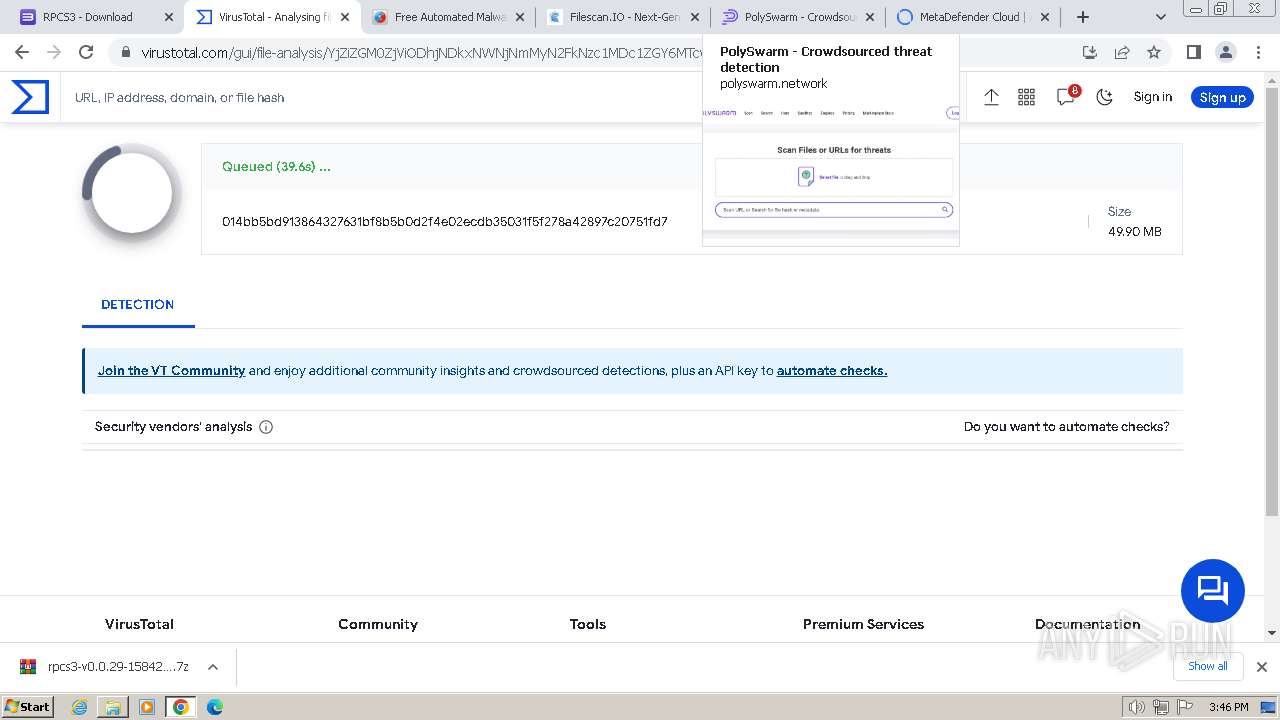The width and height of the screenshot is (1280, 720).
Task: Click the VirusTotal footer heading
Action: click(x=139, y=624)
